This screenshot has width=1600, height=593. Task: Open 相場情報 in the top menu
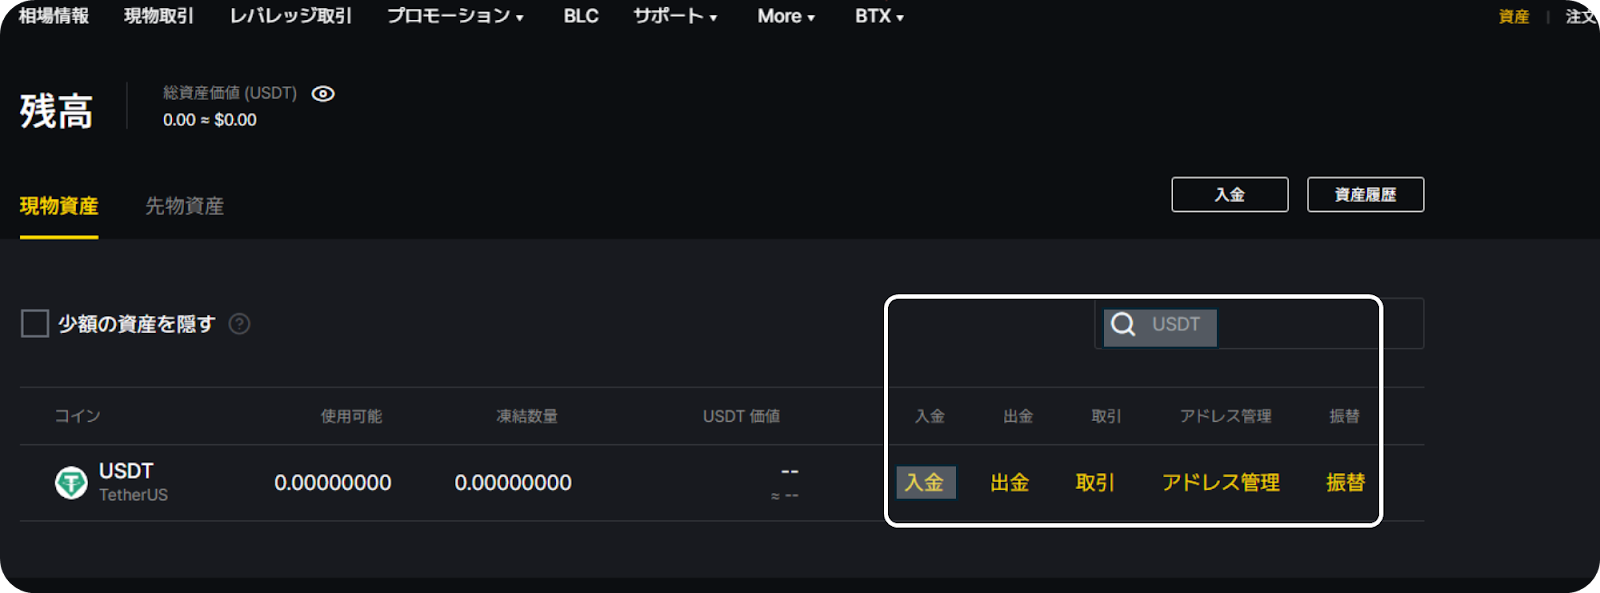53,16
